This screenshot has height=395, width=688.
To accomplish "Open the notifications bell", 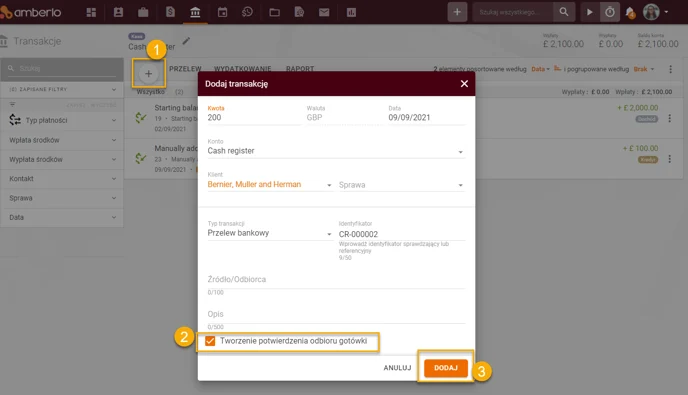I will [630, 12].
